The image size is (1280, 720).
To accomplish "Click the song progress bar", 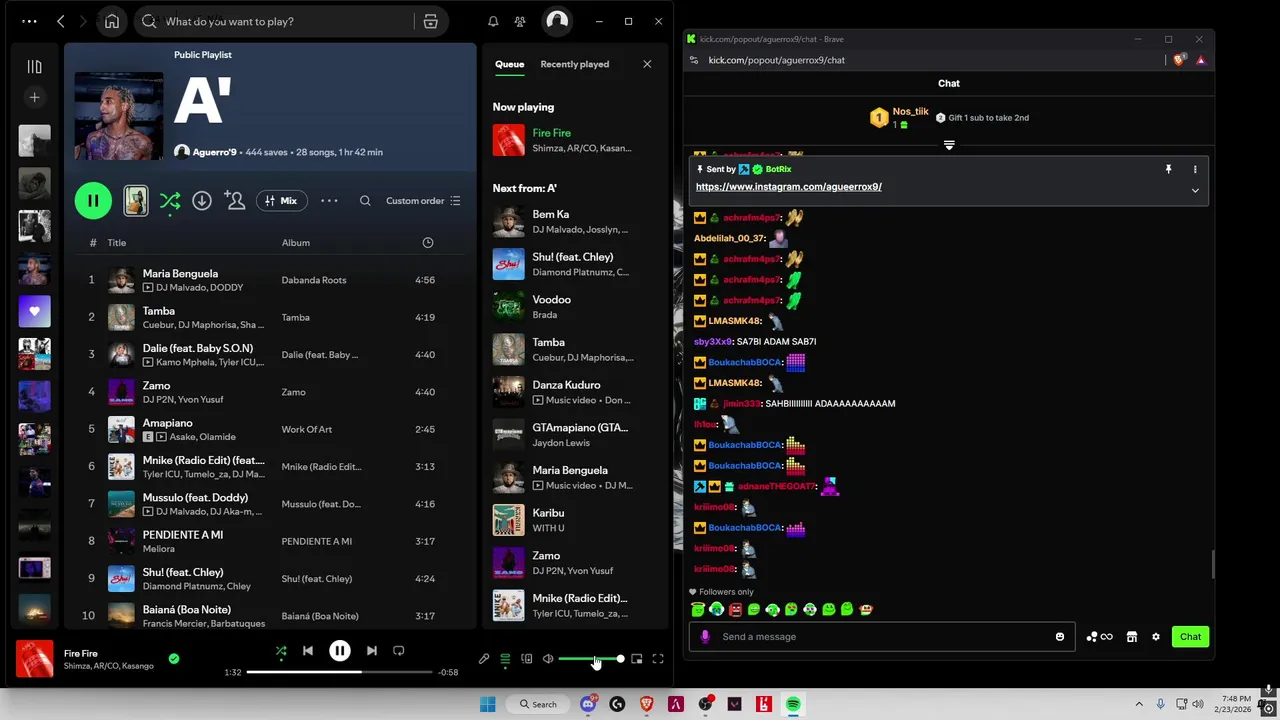I will 339,672.
